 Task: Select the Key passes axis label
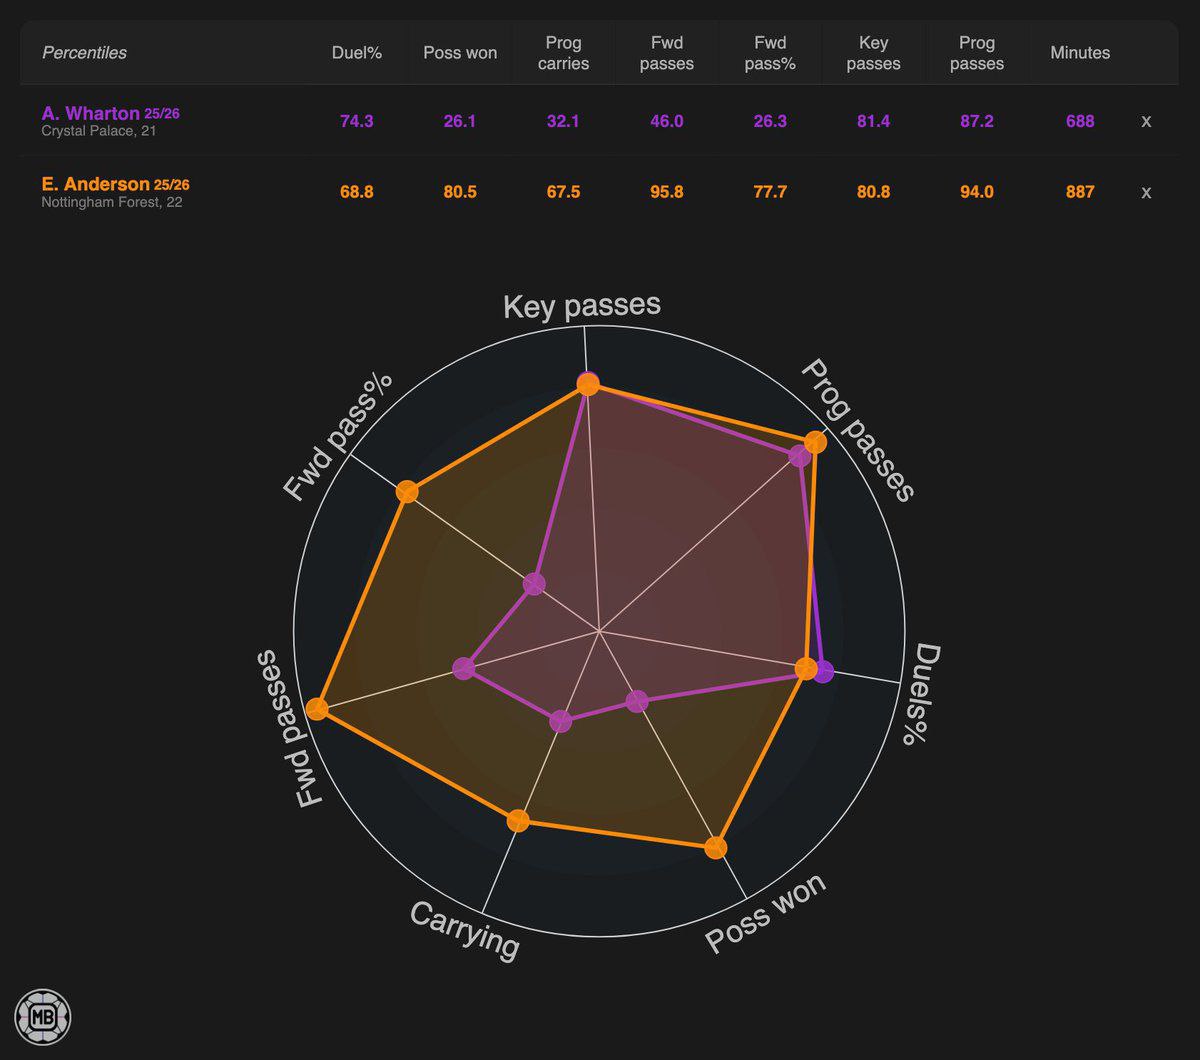[x=582, y=305]
